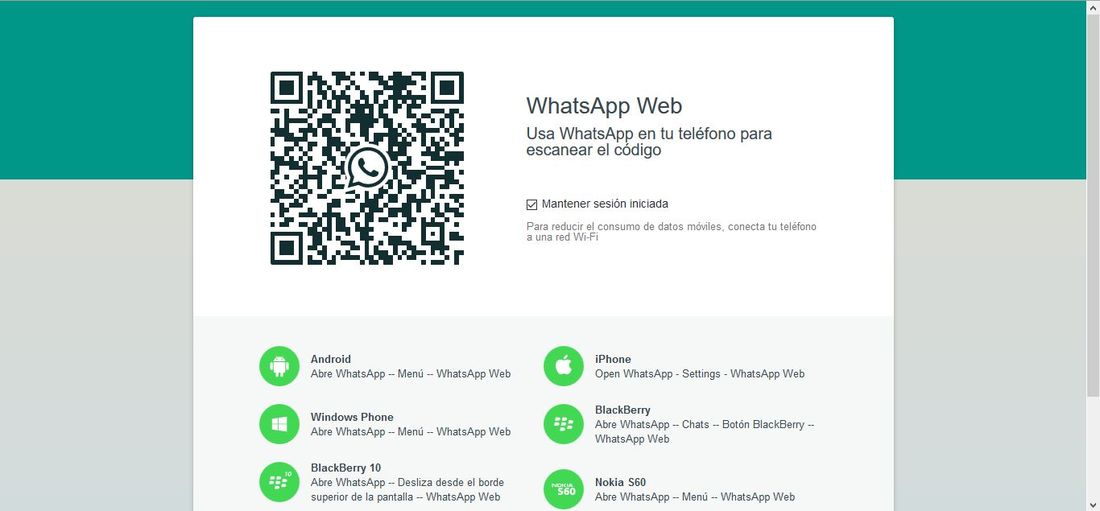Click the 'BlackBerry' heading
The height and width of the screenshot is (511, 1100).
622,410
